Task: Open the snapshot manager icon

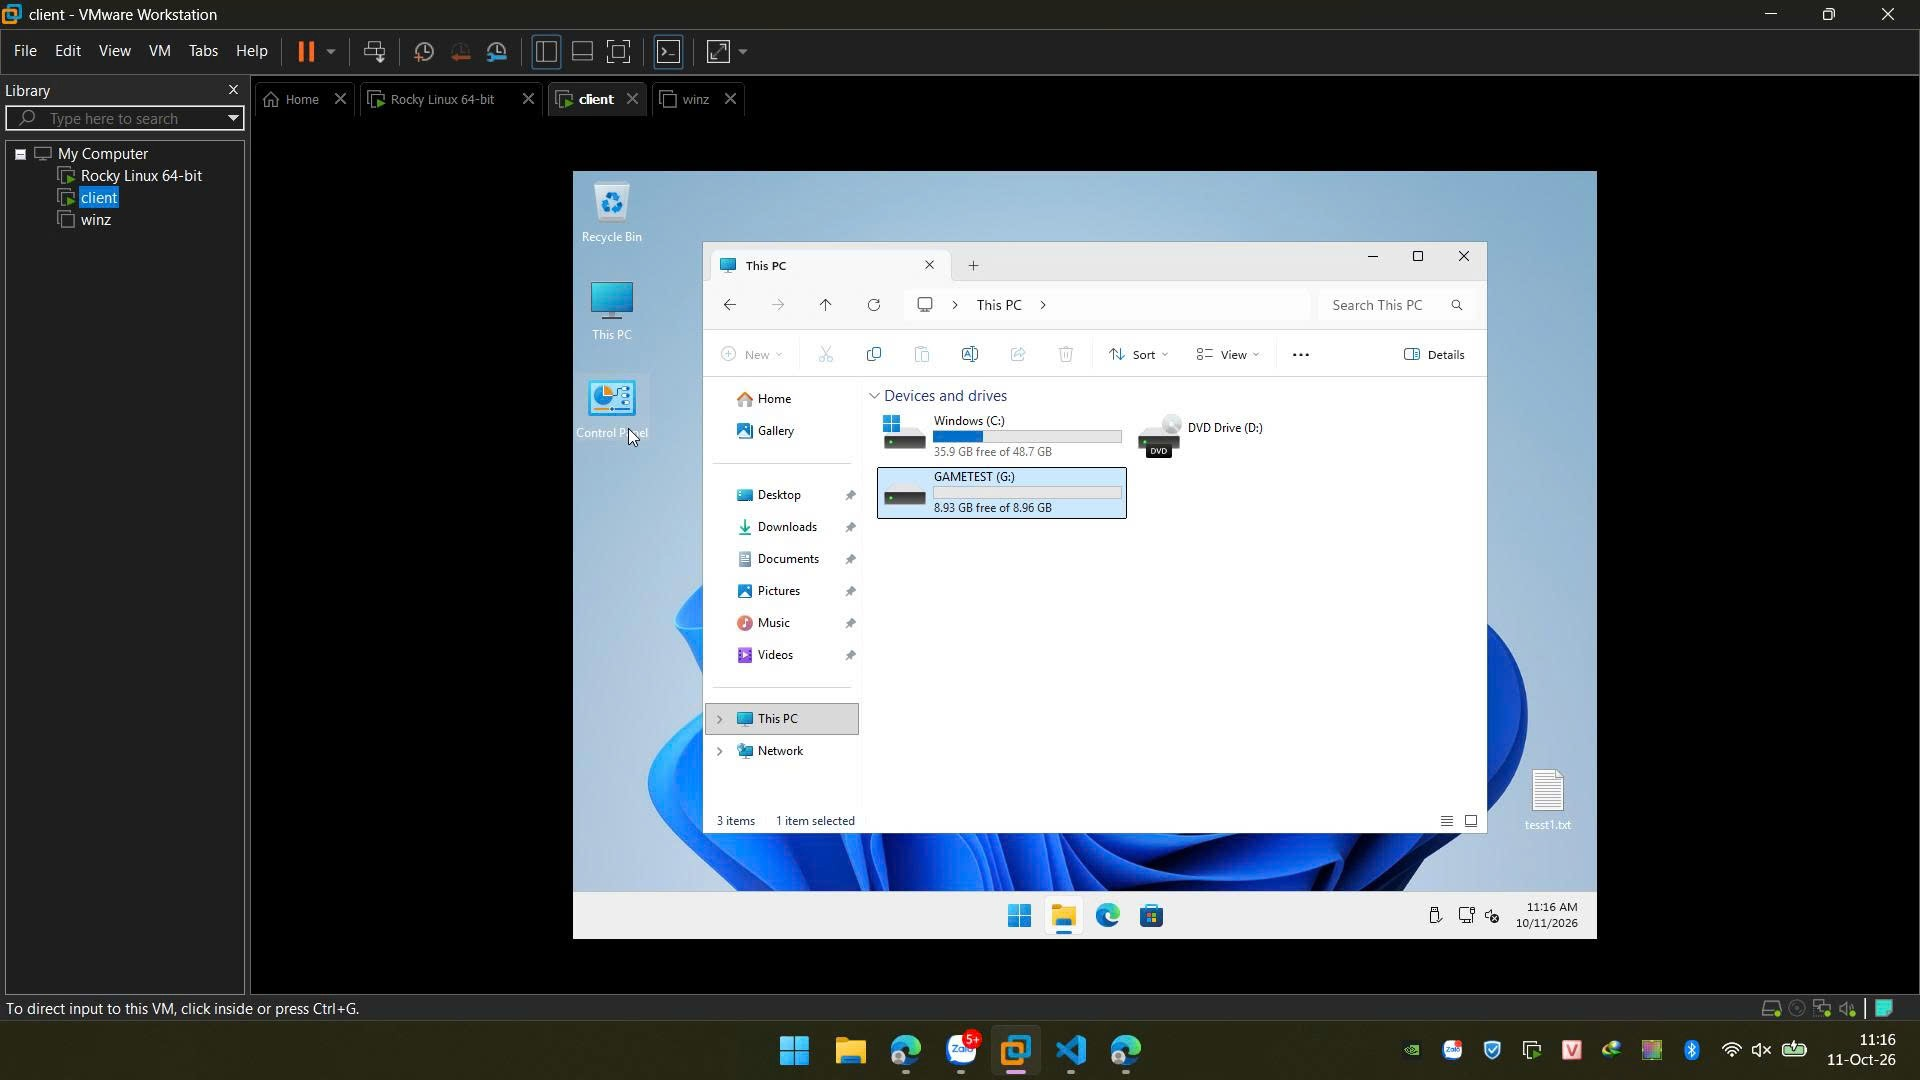Action: pos(497,51)
